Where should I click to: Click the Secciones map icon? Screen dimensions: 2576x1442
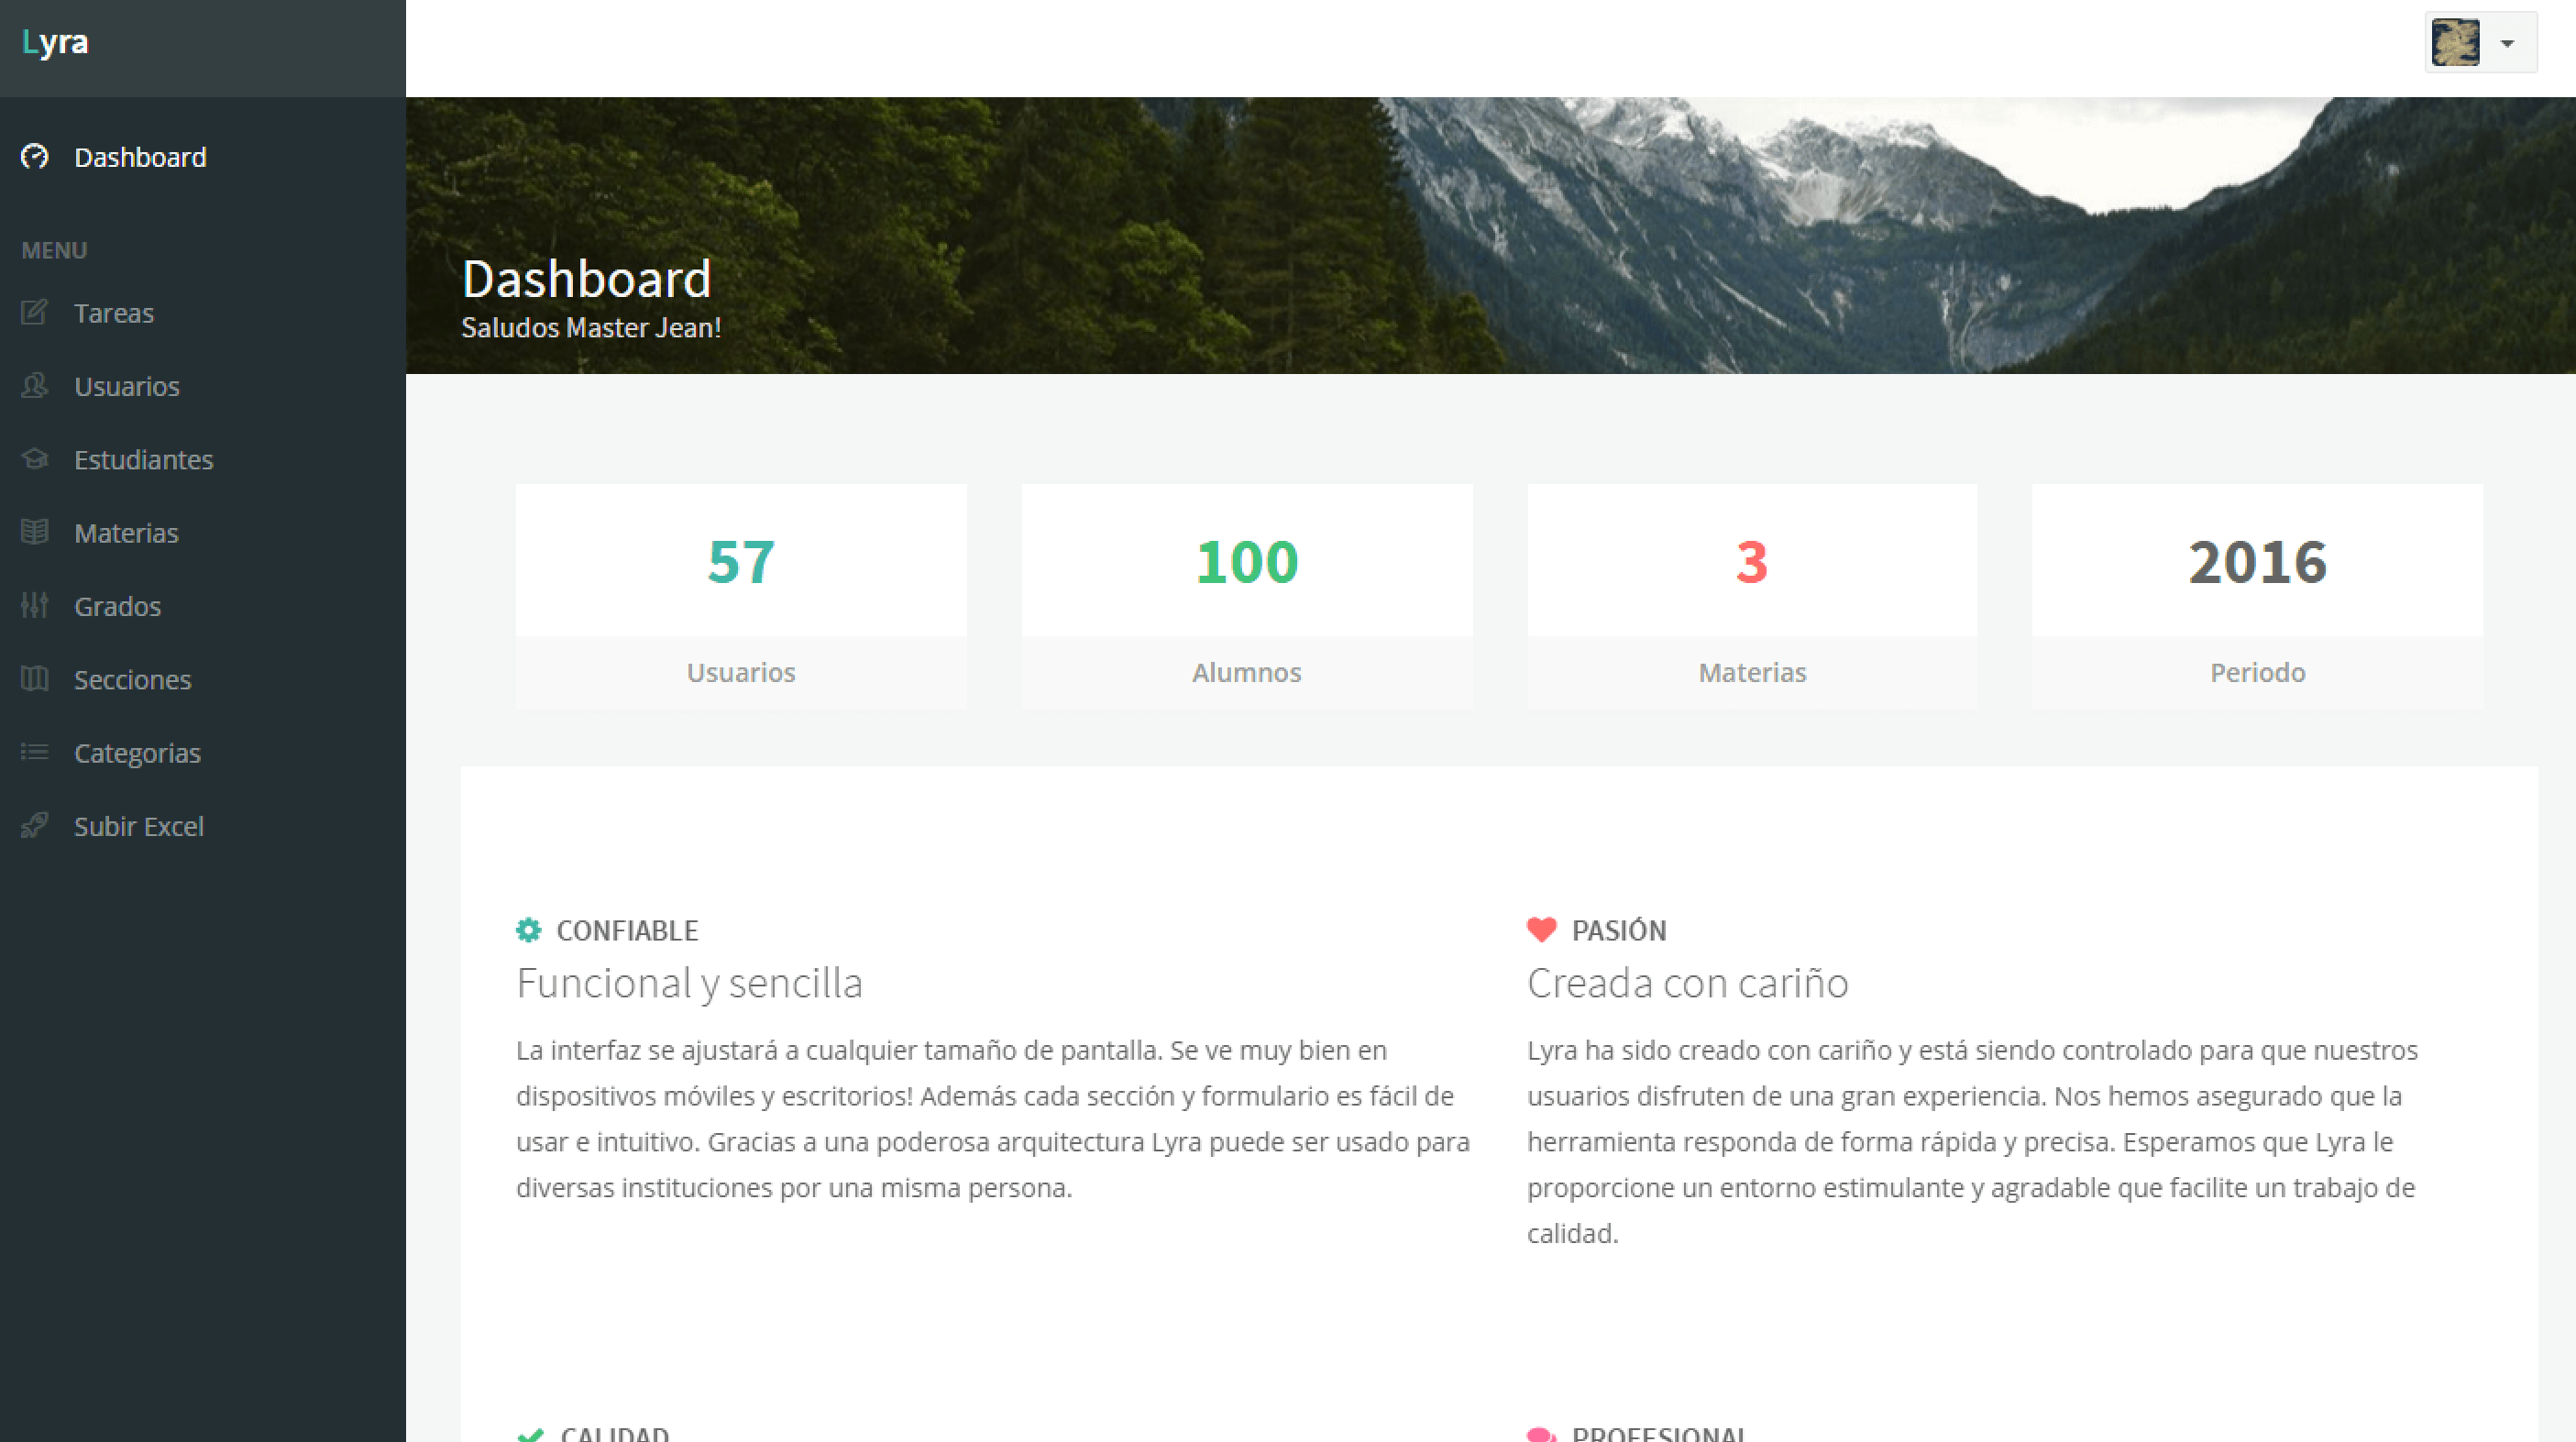coord(35,679)
